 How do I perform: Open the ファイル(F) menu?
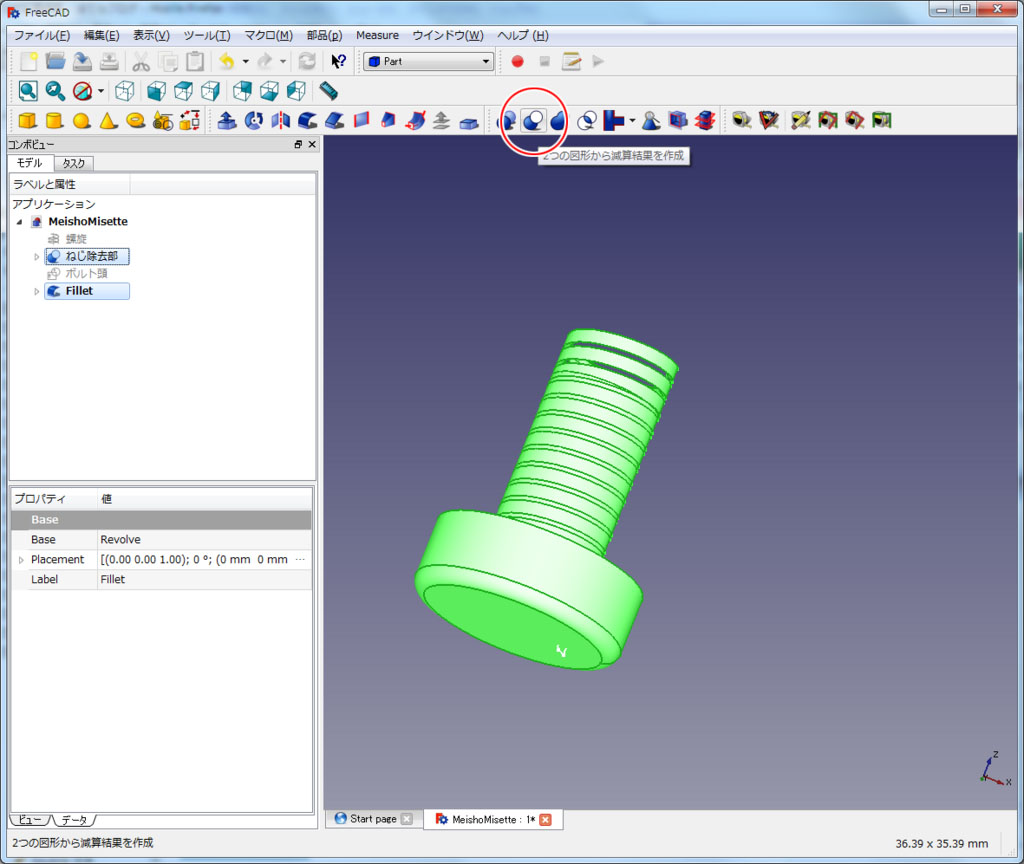[x=42, y=35]
